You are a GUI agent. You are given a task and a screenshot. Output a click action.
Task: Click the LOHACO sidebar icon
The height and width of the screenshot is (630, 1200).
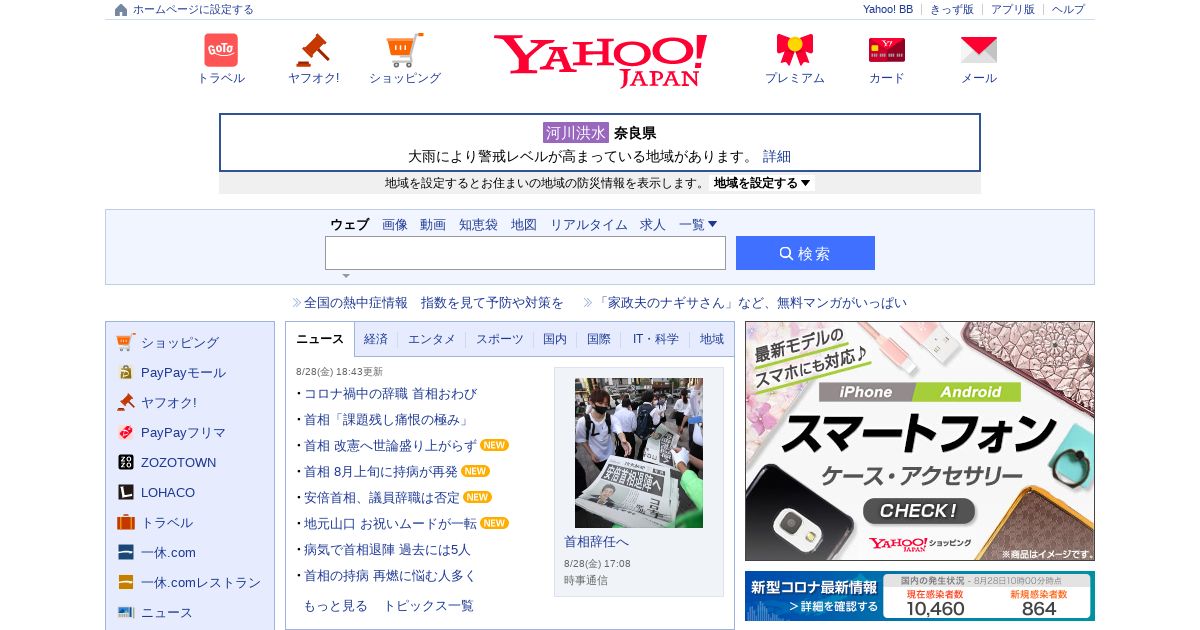click(x=126, y=492)
